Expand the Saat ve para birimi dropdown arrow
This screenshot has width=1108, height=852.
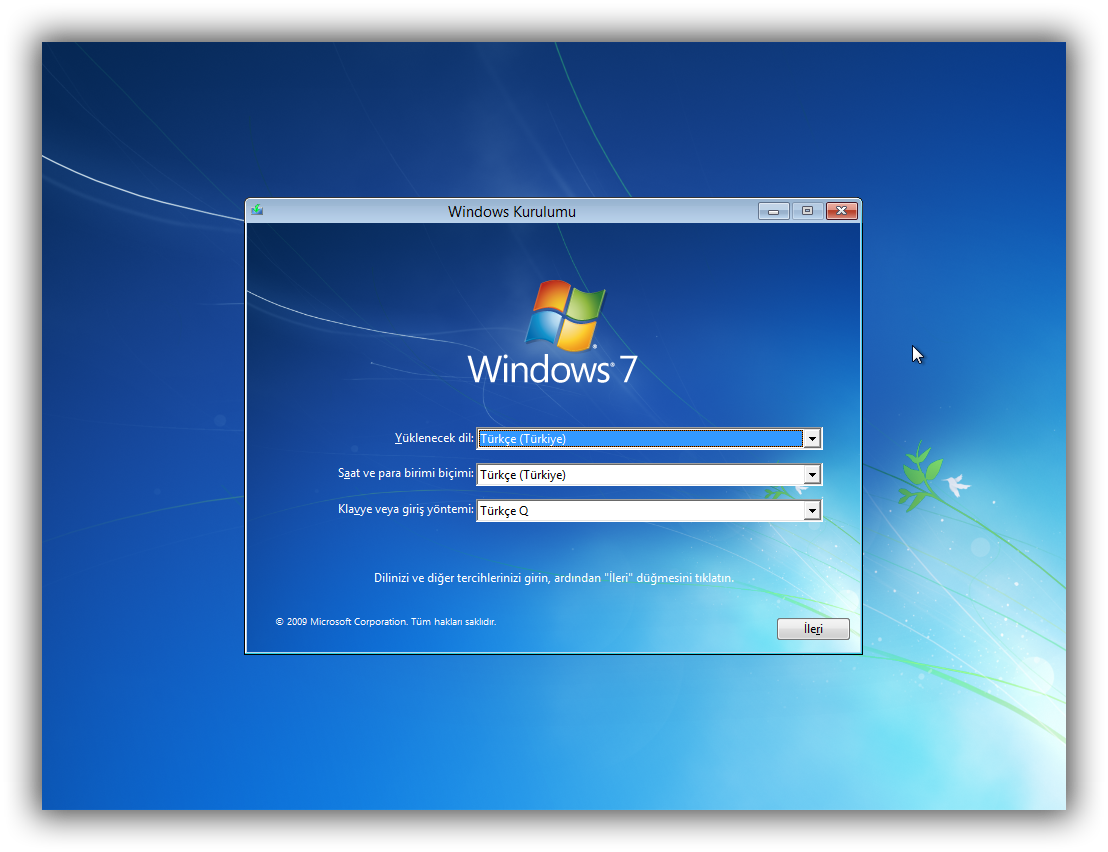812,475
